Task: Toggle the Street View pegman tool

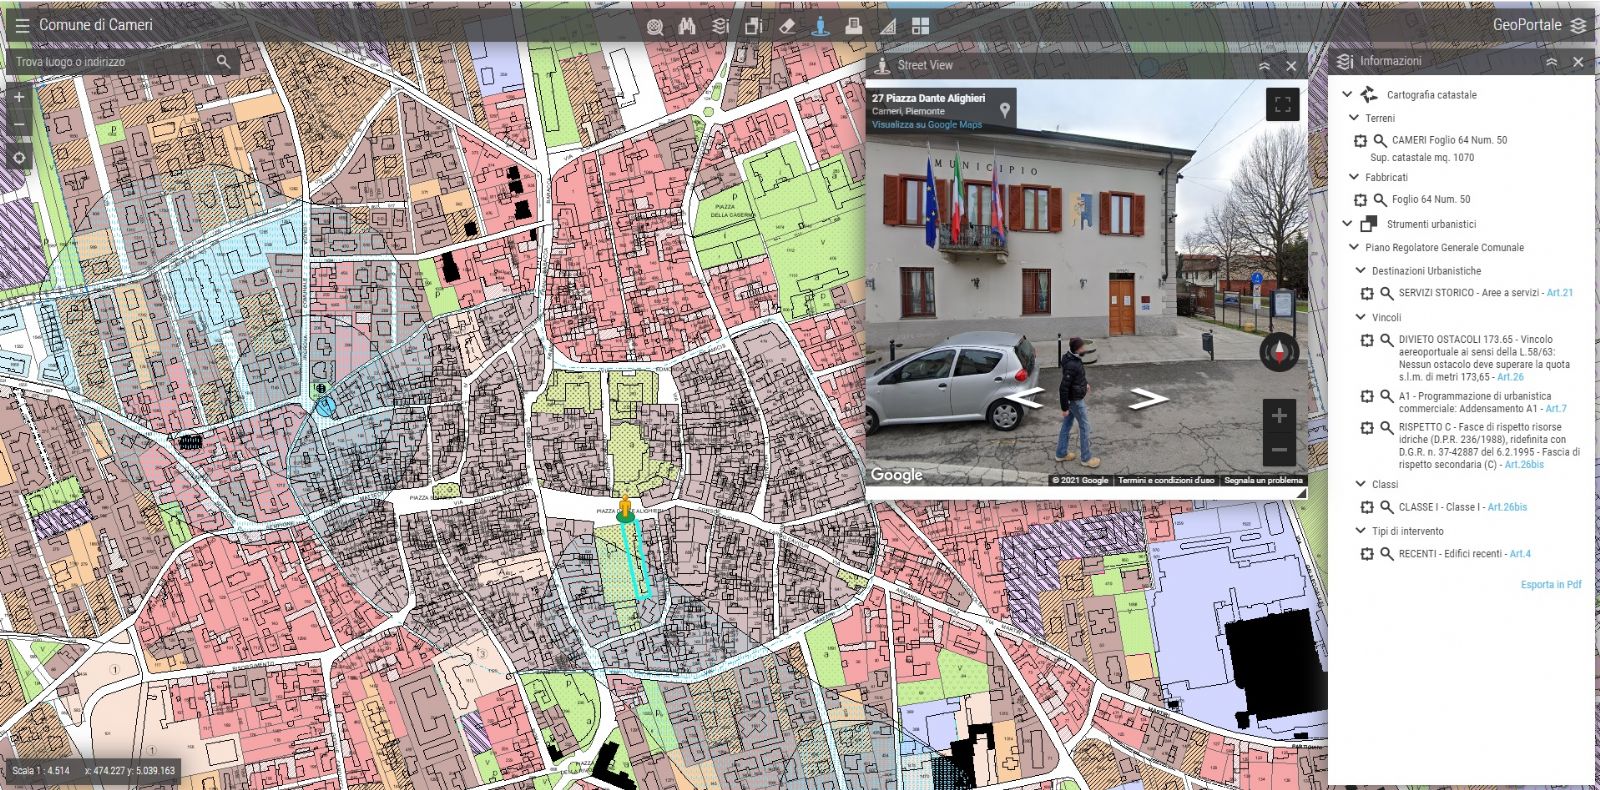Action: (820, 27)
